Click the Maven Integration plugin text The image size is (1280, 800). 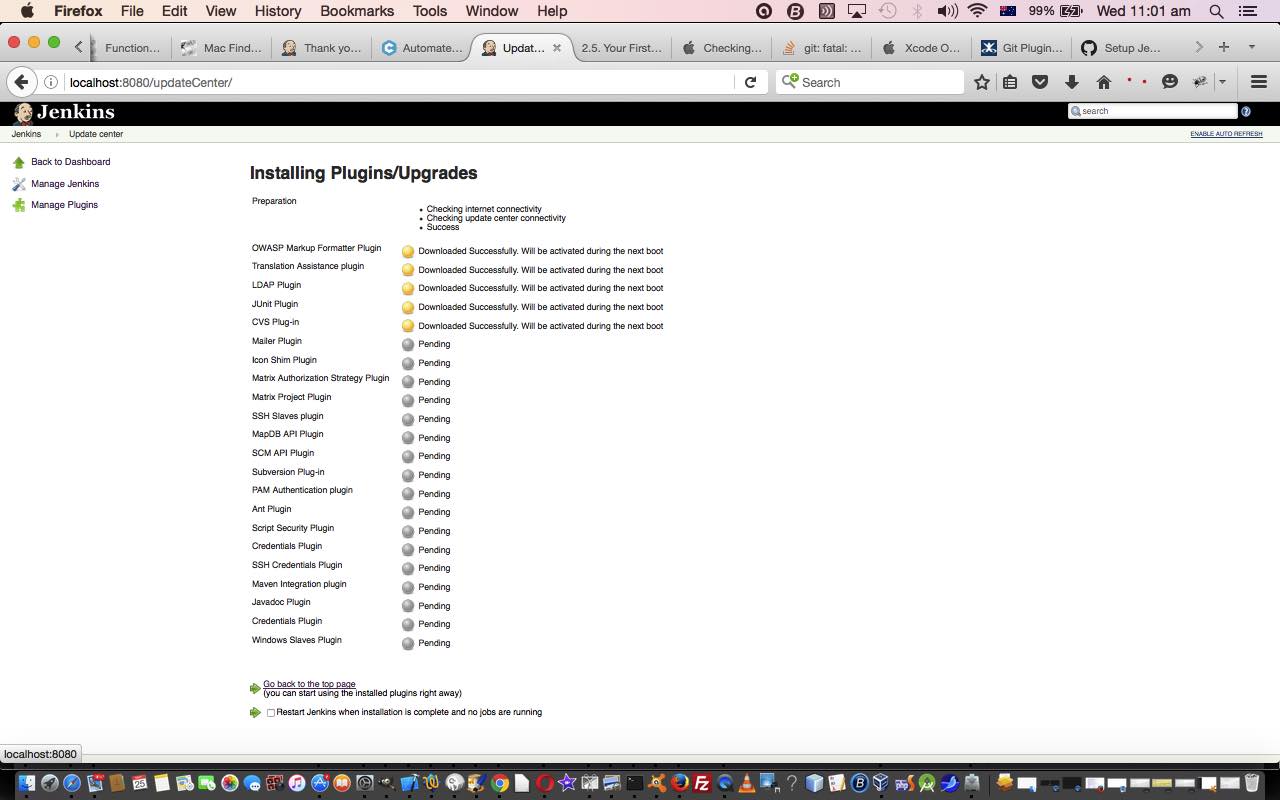point(299,584)
